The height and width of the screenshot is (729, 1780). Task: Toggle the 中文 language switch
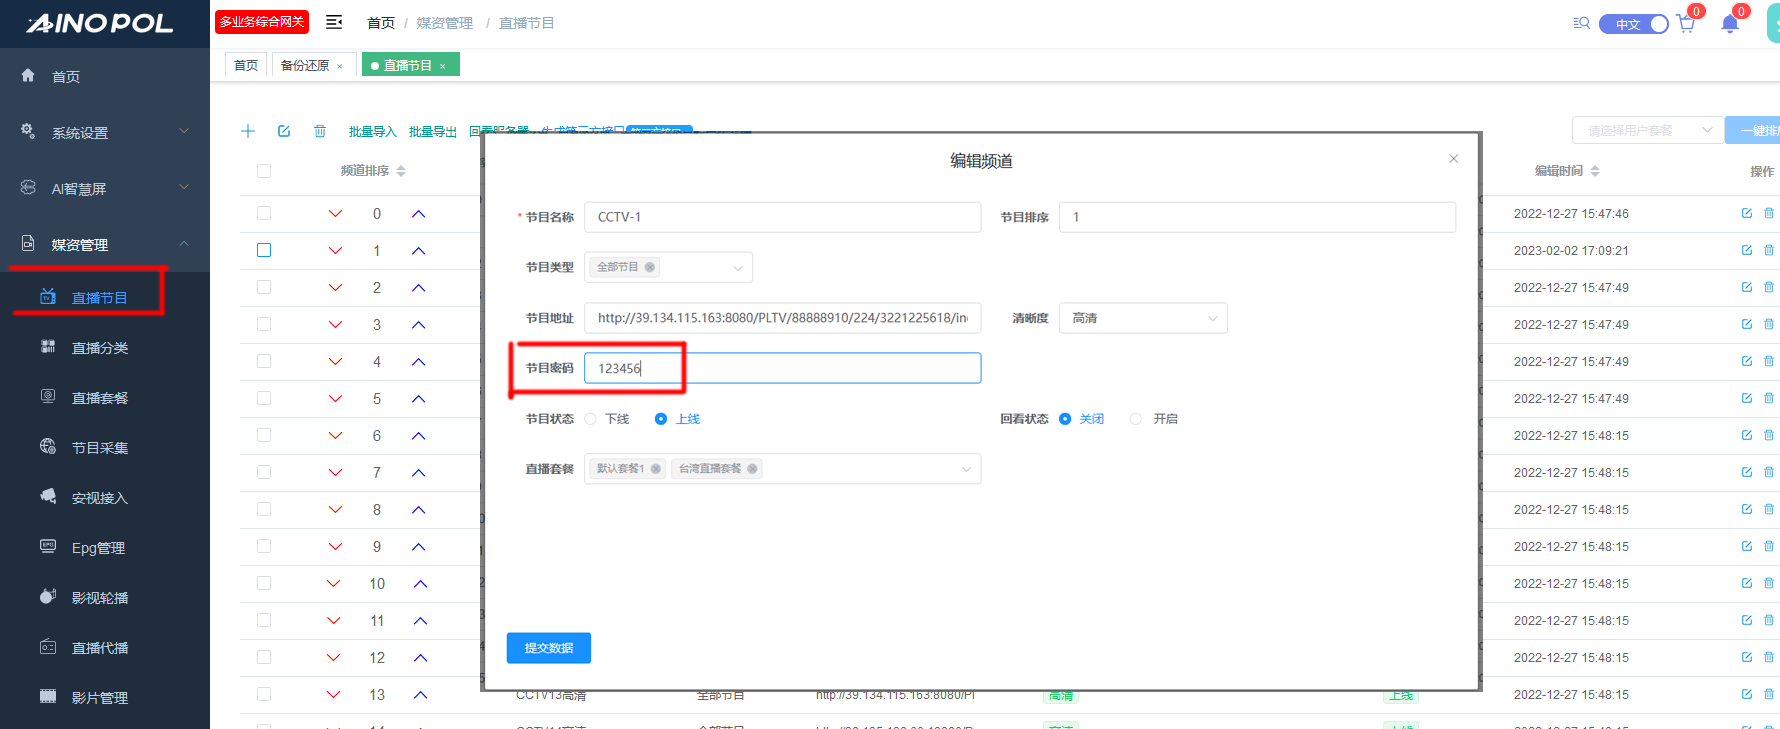point(1633,24)
